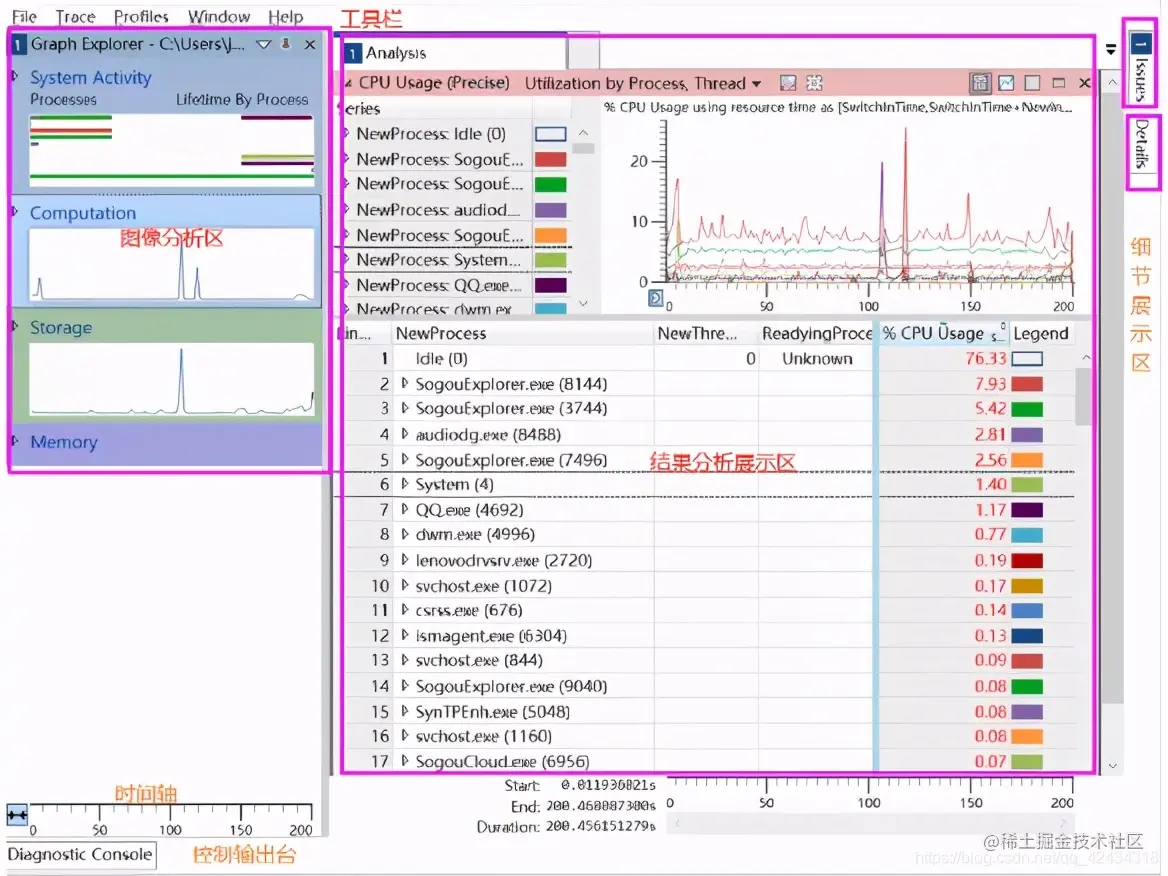Open the Window menu

[x=219, y=16]
